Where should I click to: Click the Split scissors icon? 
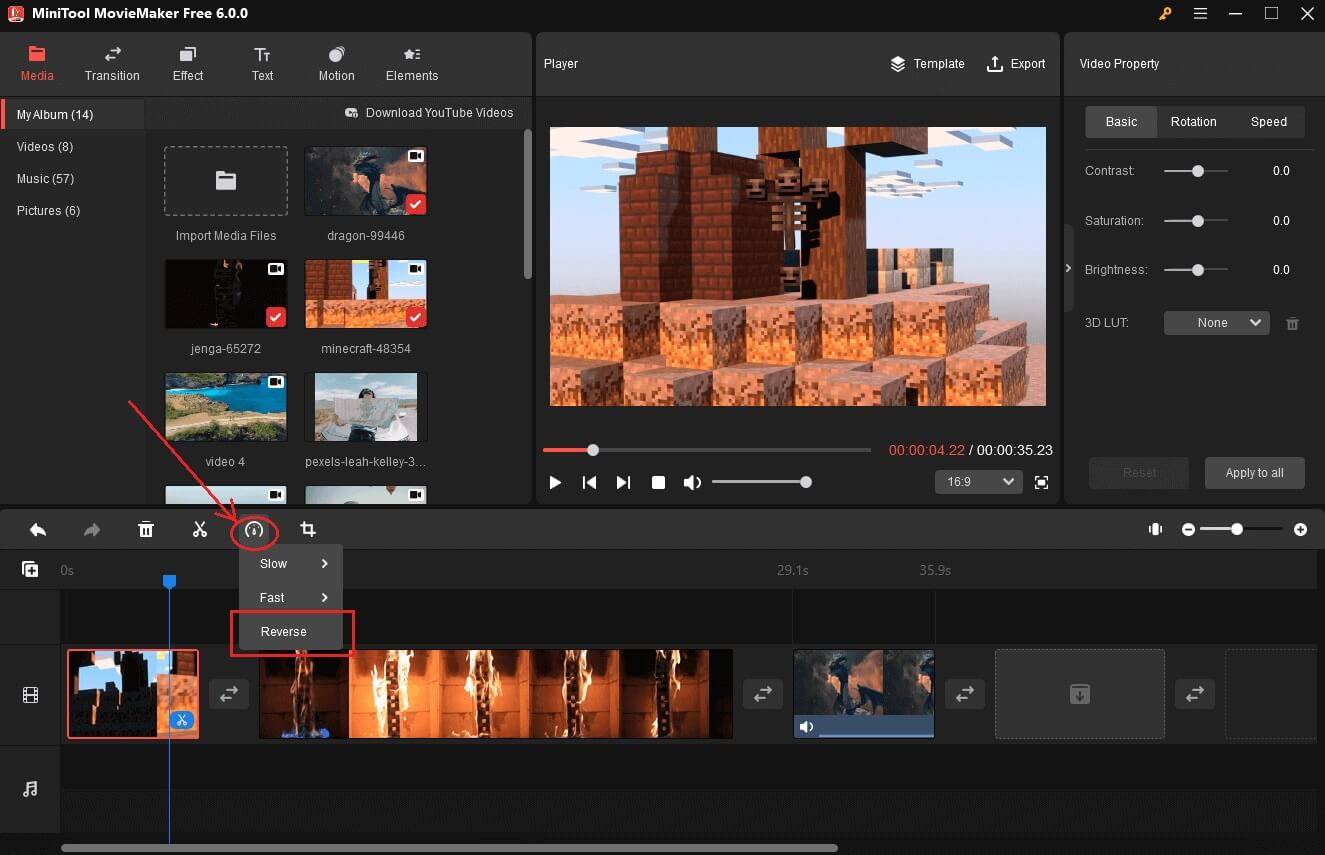point(200,530)
